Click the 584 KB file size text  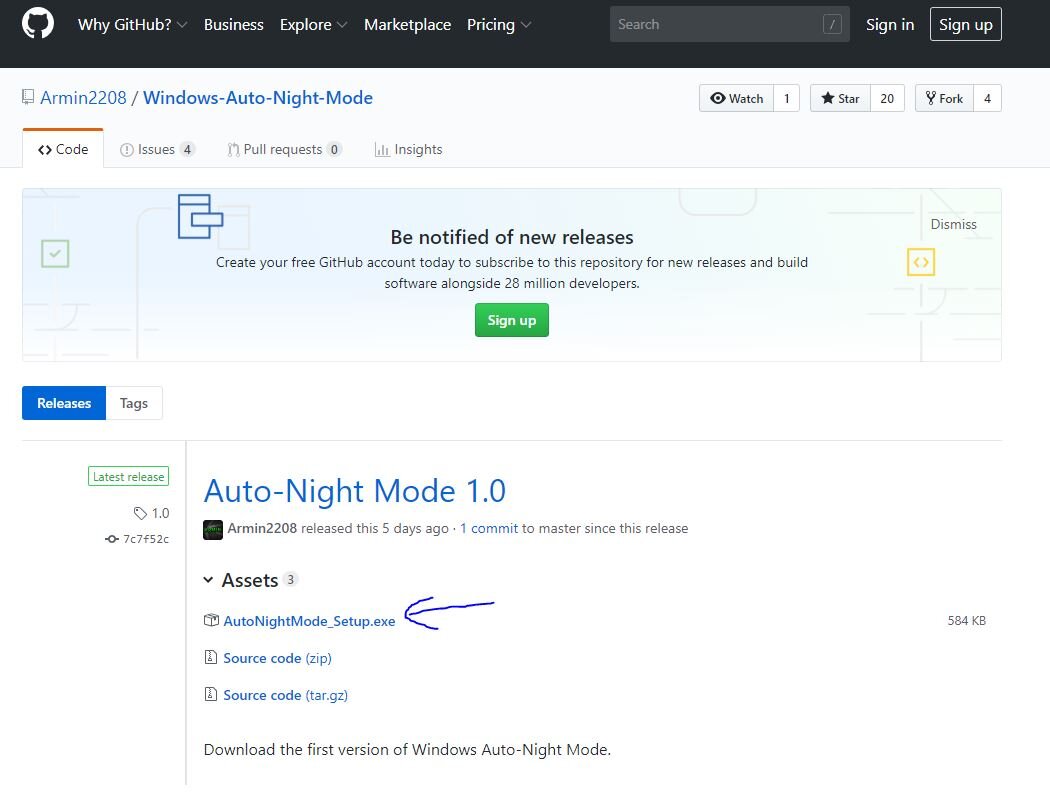click(x=966, y=621)
